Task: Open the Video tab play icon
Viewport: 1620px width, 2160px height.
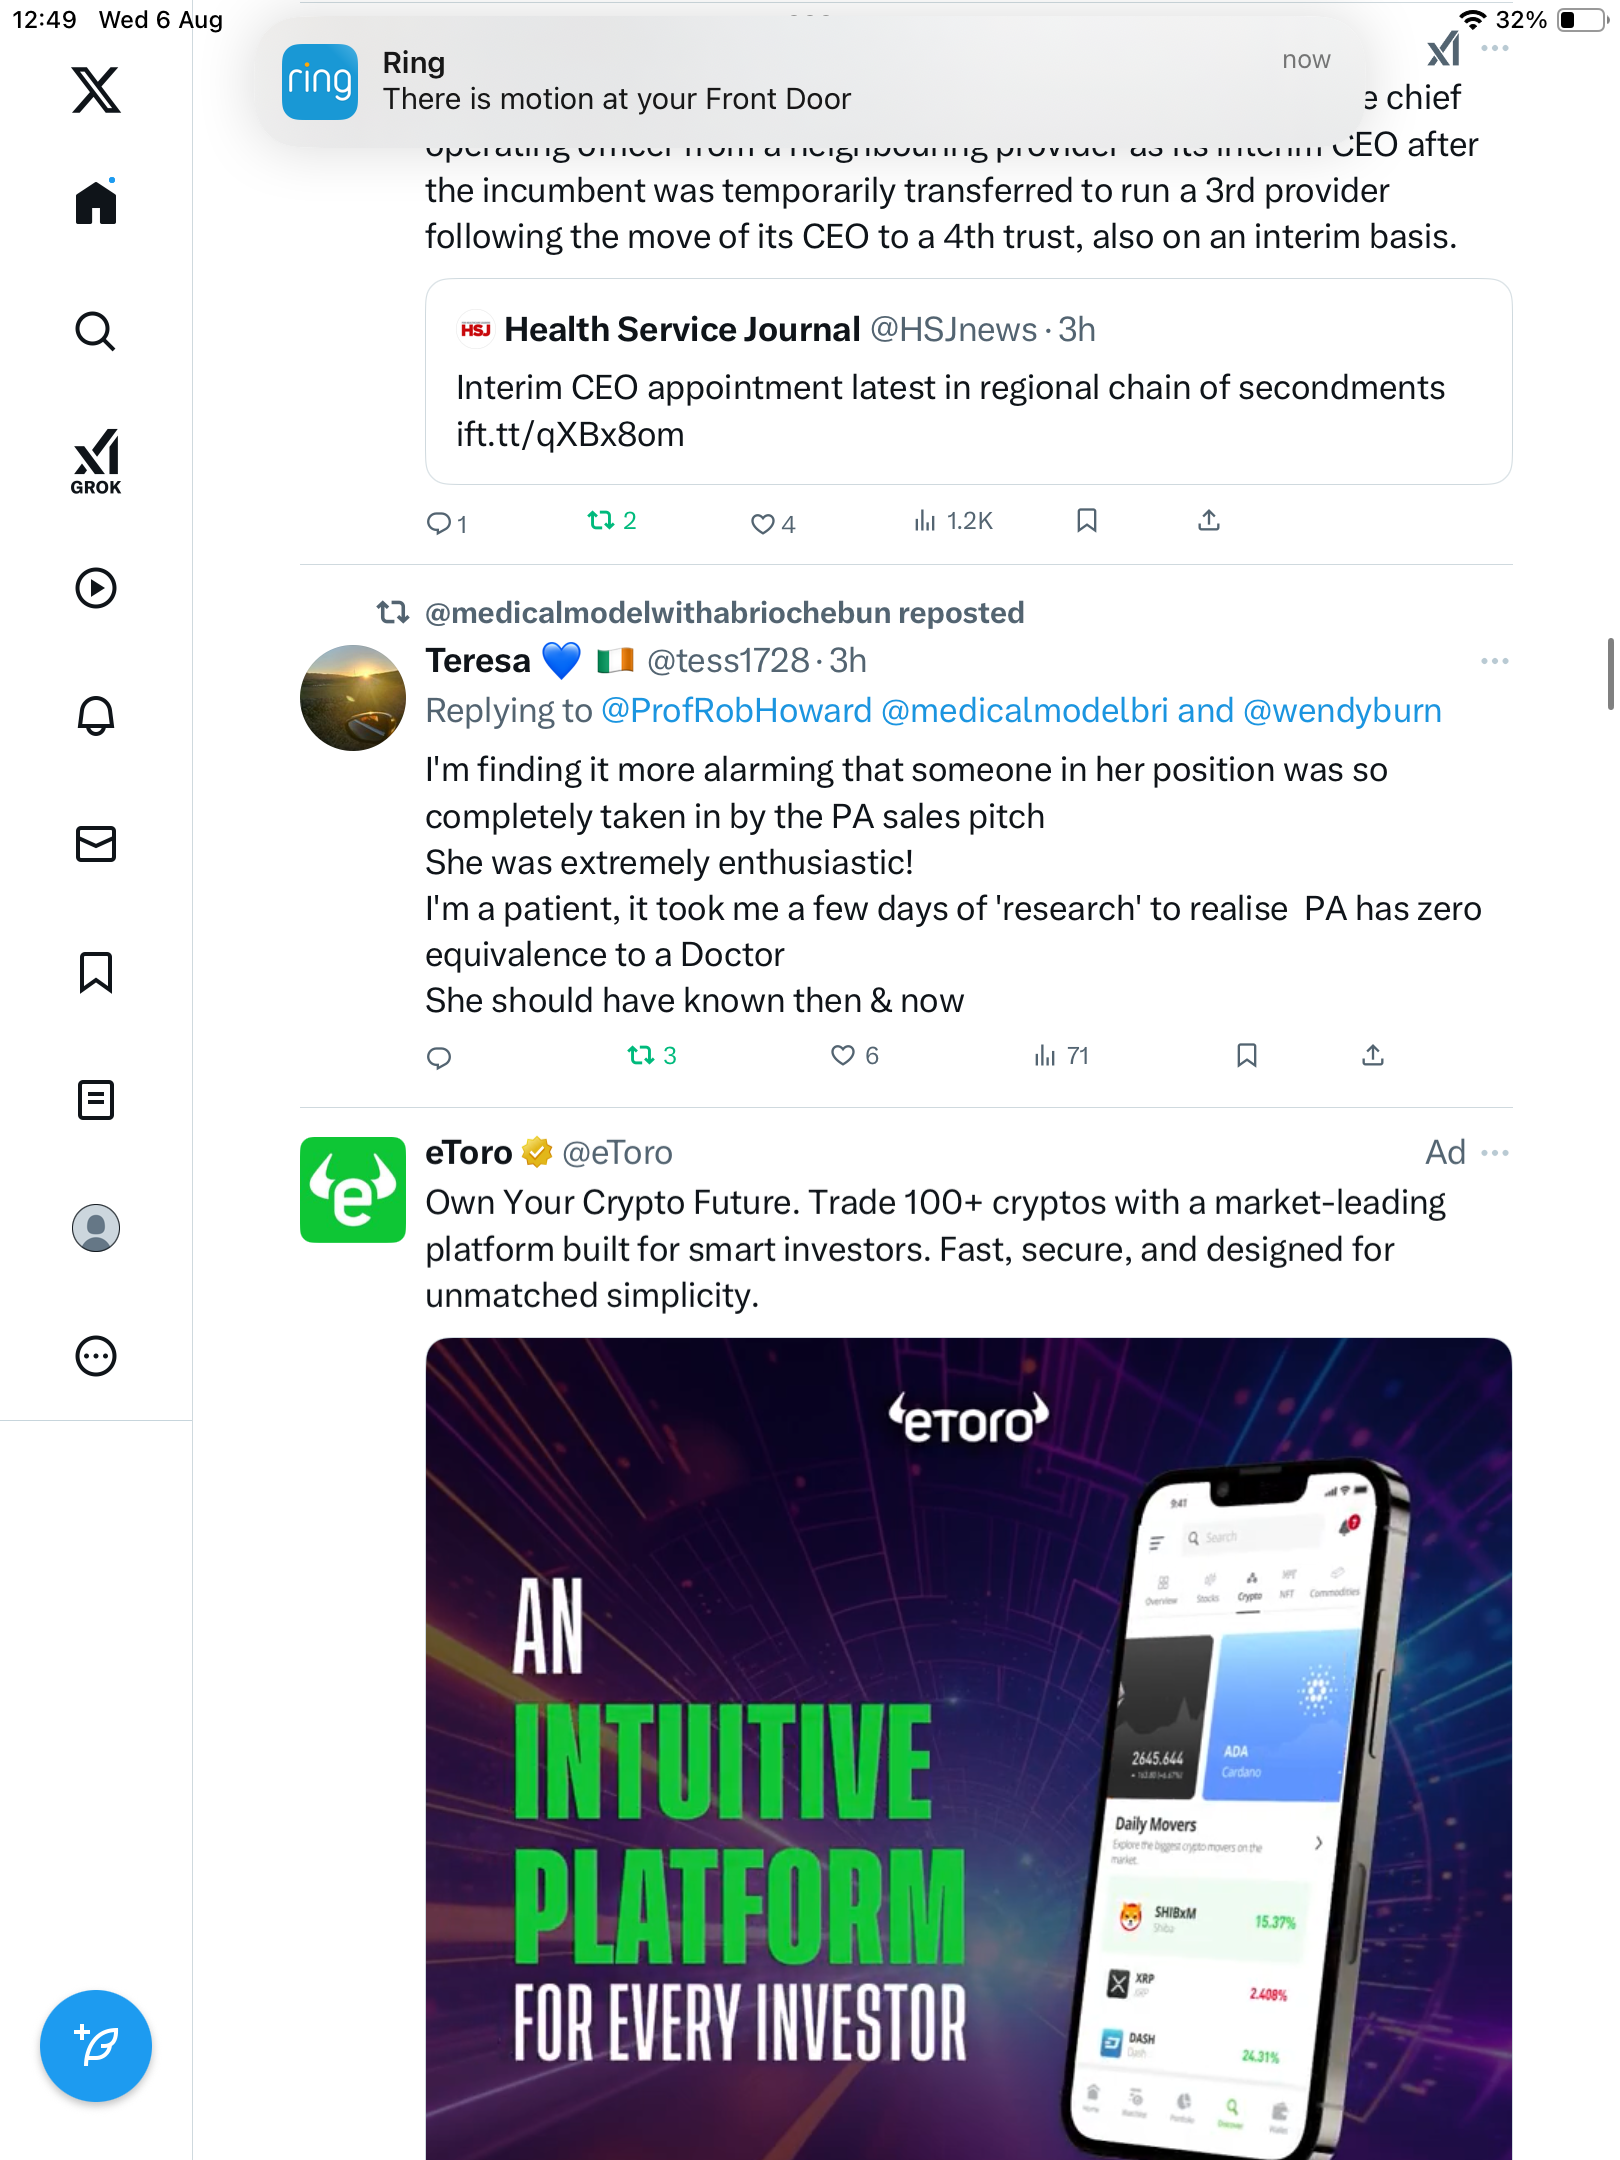Action: [96, 588]
